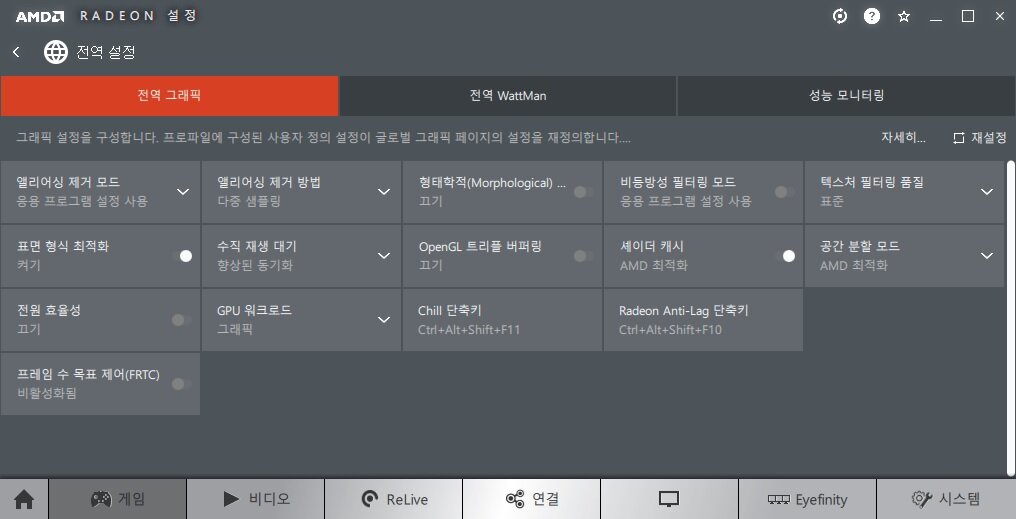Click the vertical scrollbar on right
Screen dimensions: 1016x519
(1011, 317)
